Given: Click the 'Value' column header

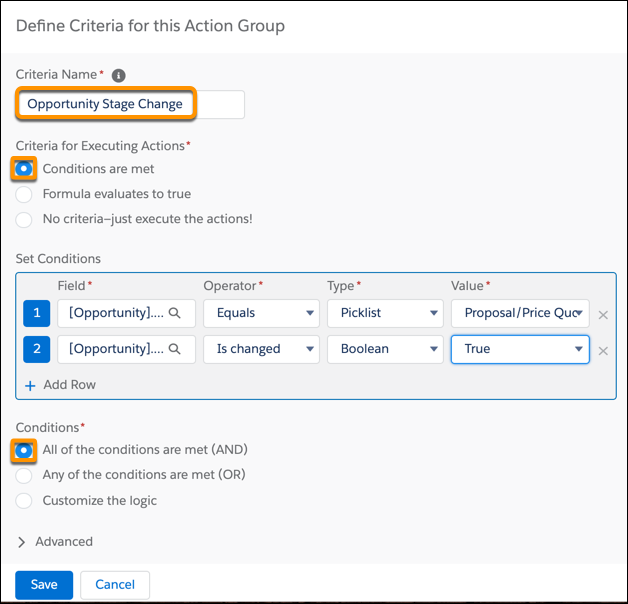Looking at the screenshot, I should [x=467, y=286].
